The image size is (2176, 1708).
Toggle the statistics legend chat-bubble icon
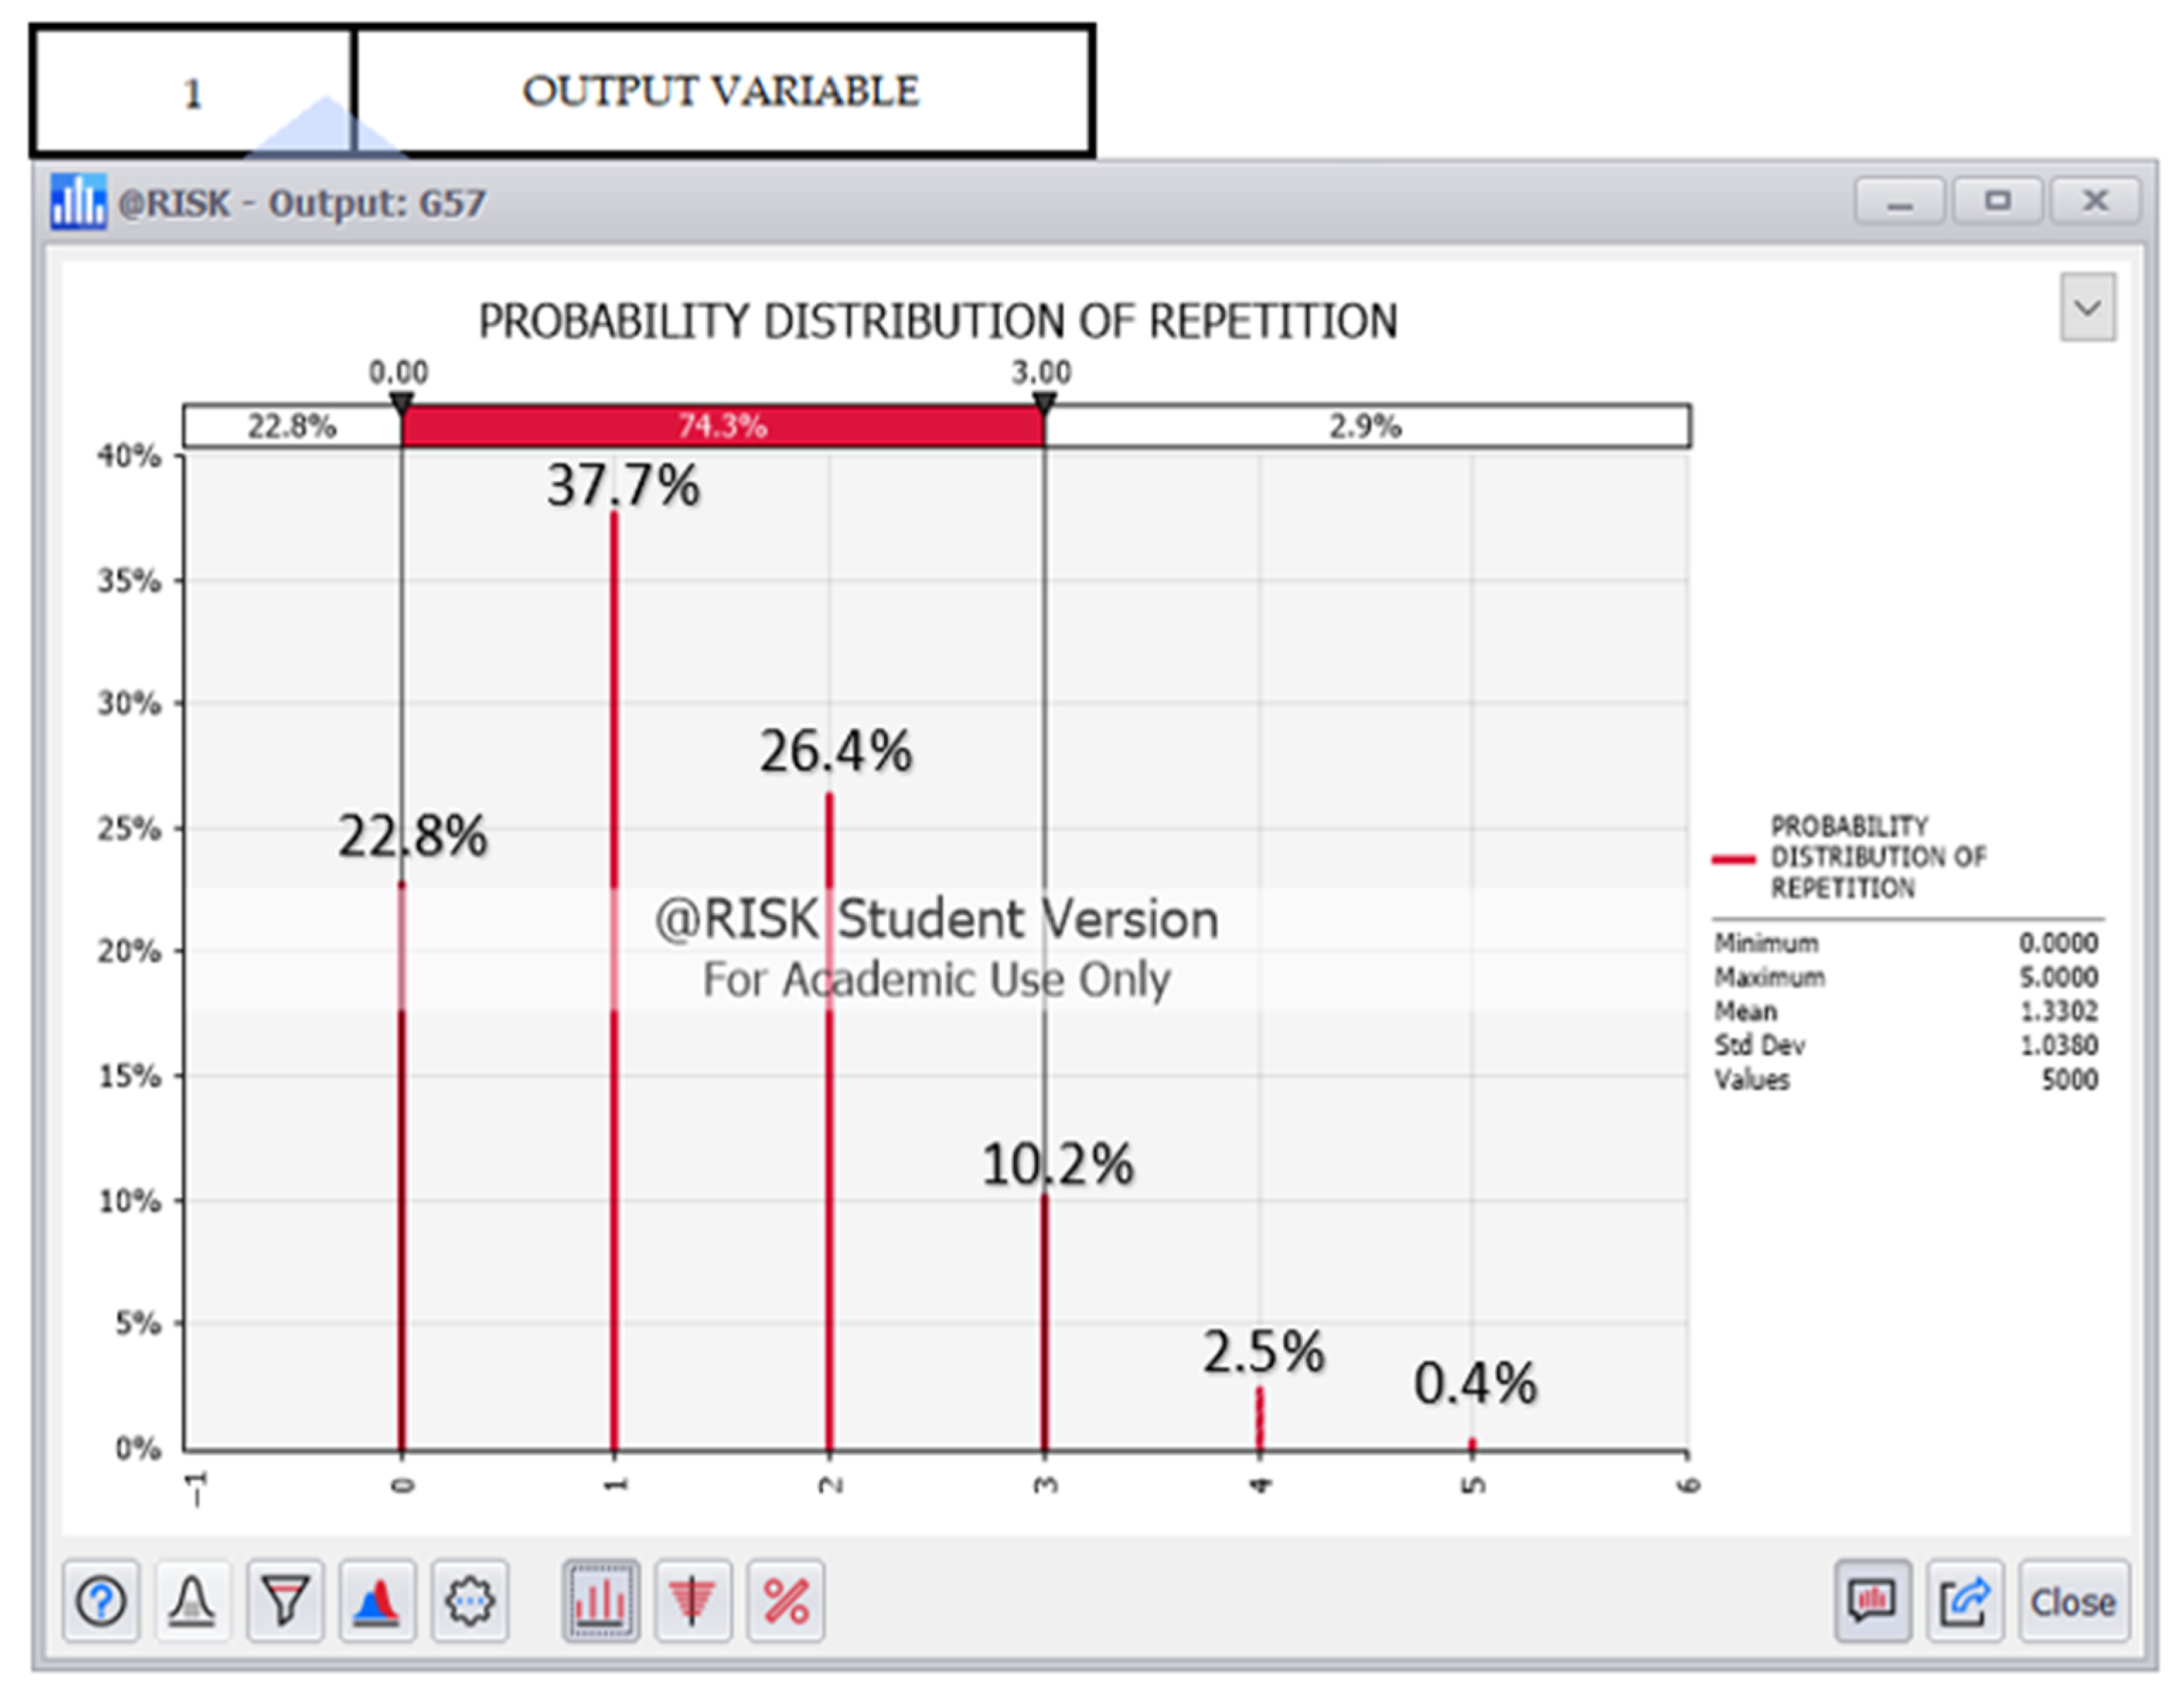(x=1872, y=1602)
